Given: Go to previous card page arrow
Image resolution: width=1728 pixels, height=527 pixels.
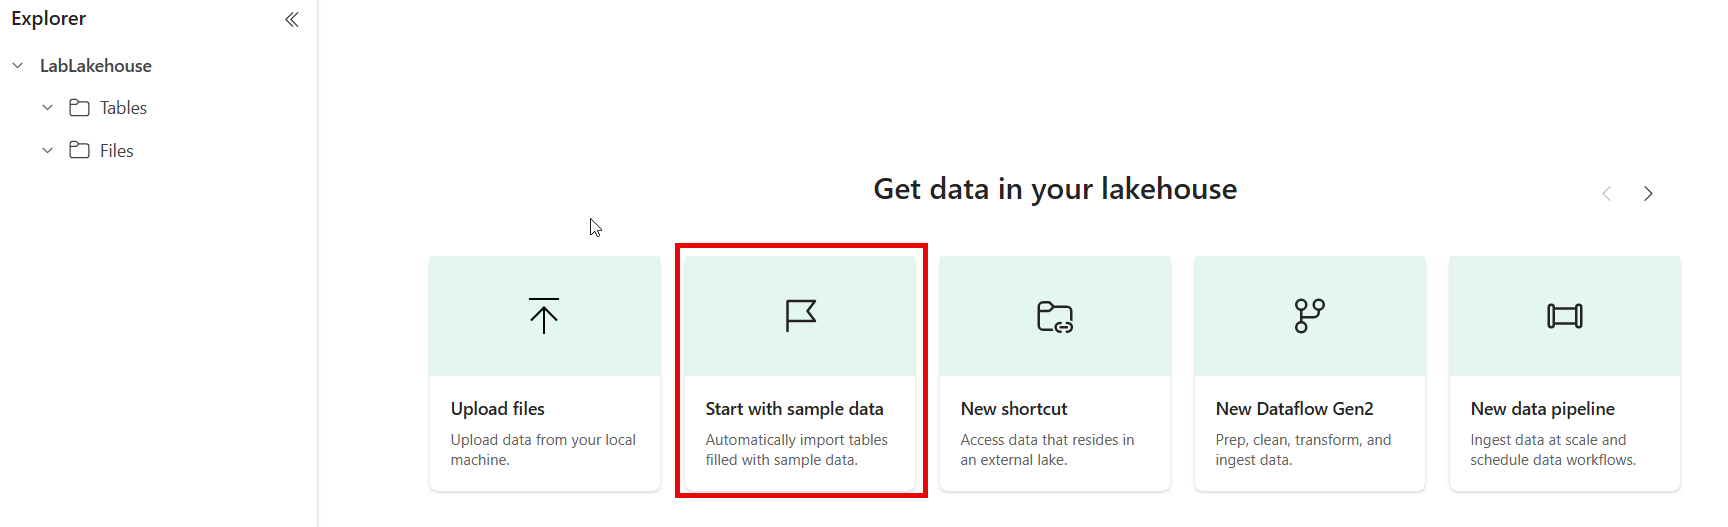Looking at the screenshot, I should 1607,194.
